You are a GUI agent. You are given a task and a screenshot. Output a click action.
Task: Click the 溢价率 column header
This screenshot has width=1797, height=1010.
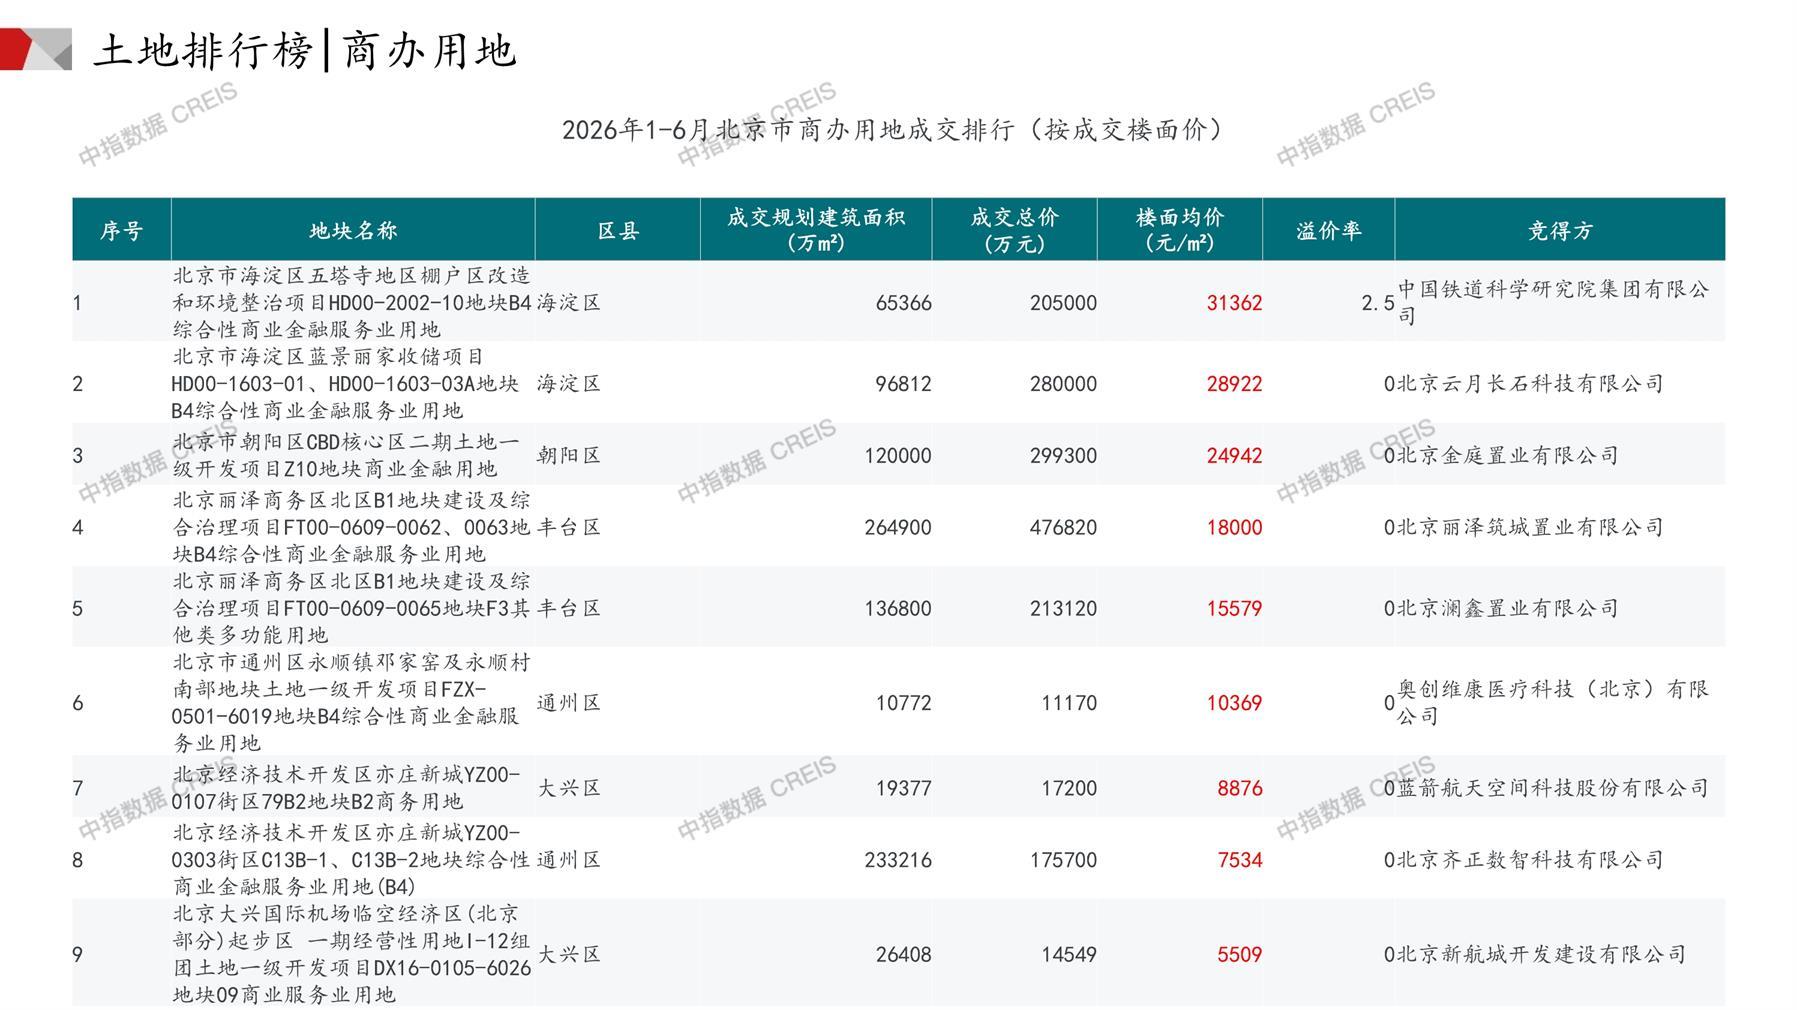click(x=1329, y=231)
